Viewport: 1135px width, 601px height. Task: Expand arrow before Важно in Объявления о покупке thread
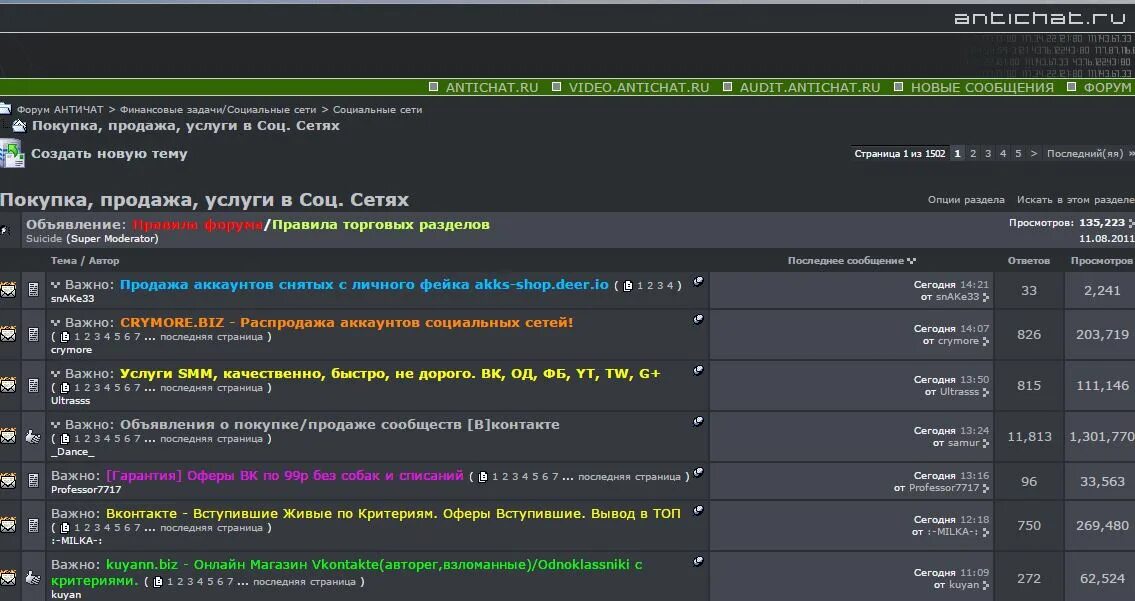(x=56, y=424)
